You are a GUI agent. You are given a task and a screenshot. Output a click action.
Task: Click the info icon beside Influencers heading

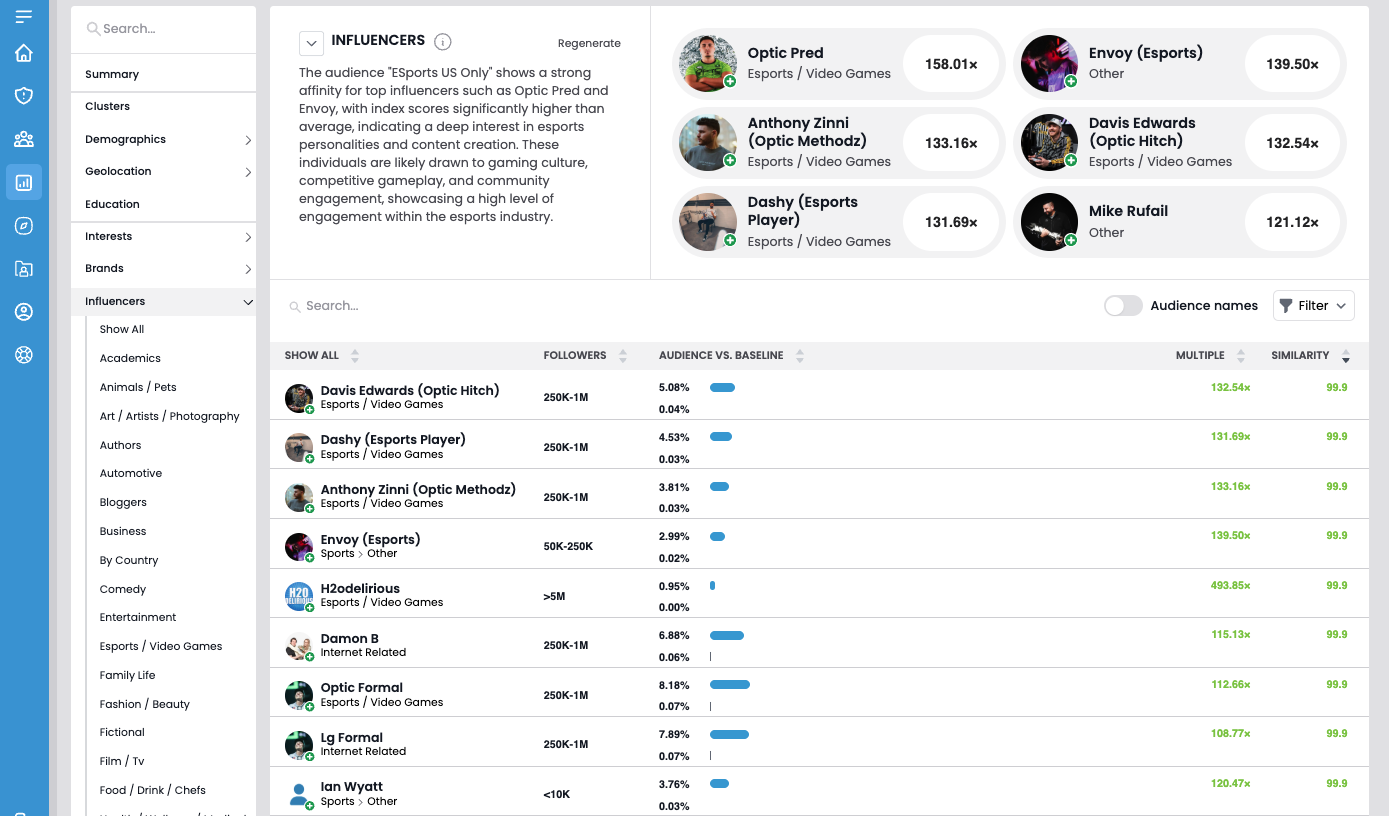[443, 42]
